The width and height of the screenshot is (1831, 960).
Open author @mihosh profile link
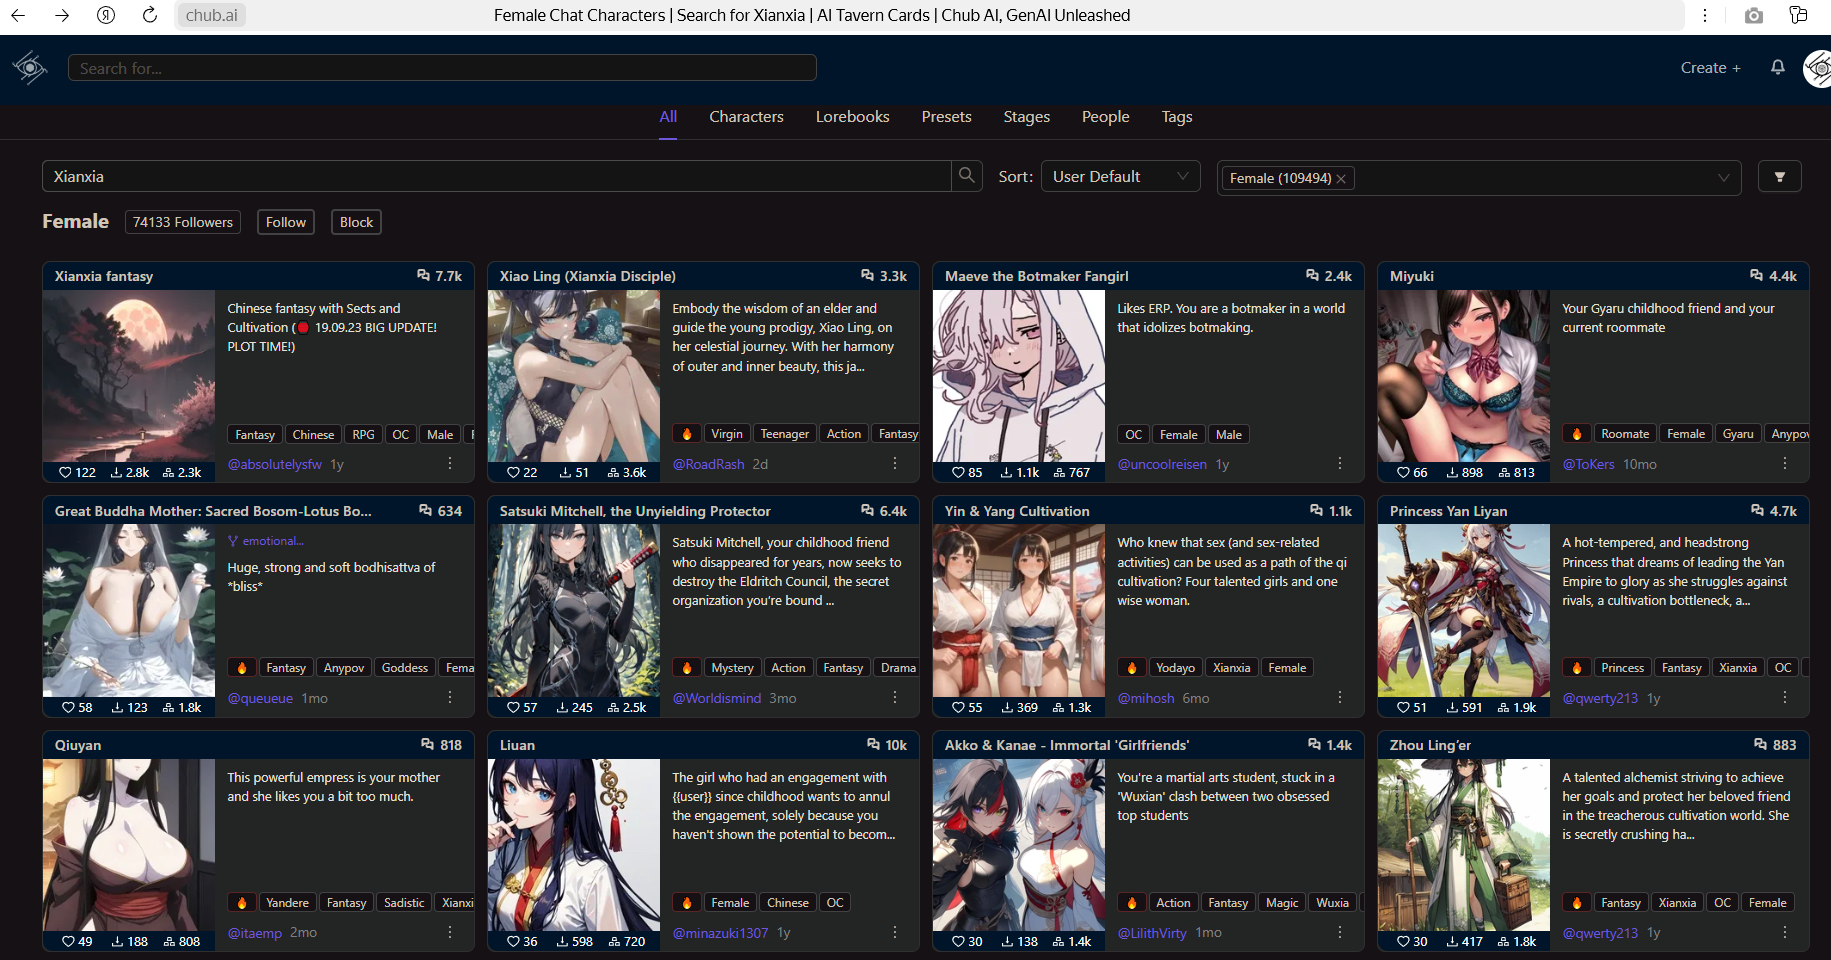pyautogui.click(x=1146, y=698)
